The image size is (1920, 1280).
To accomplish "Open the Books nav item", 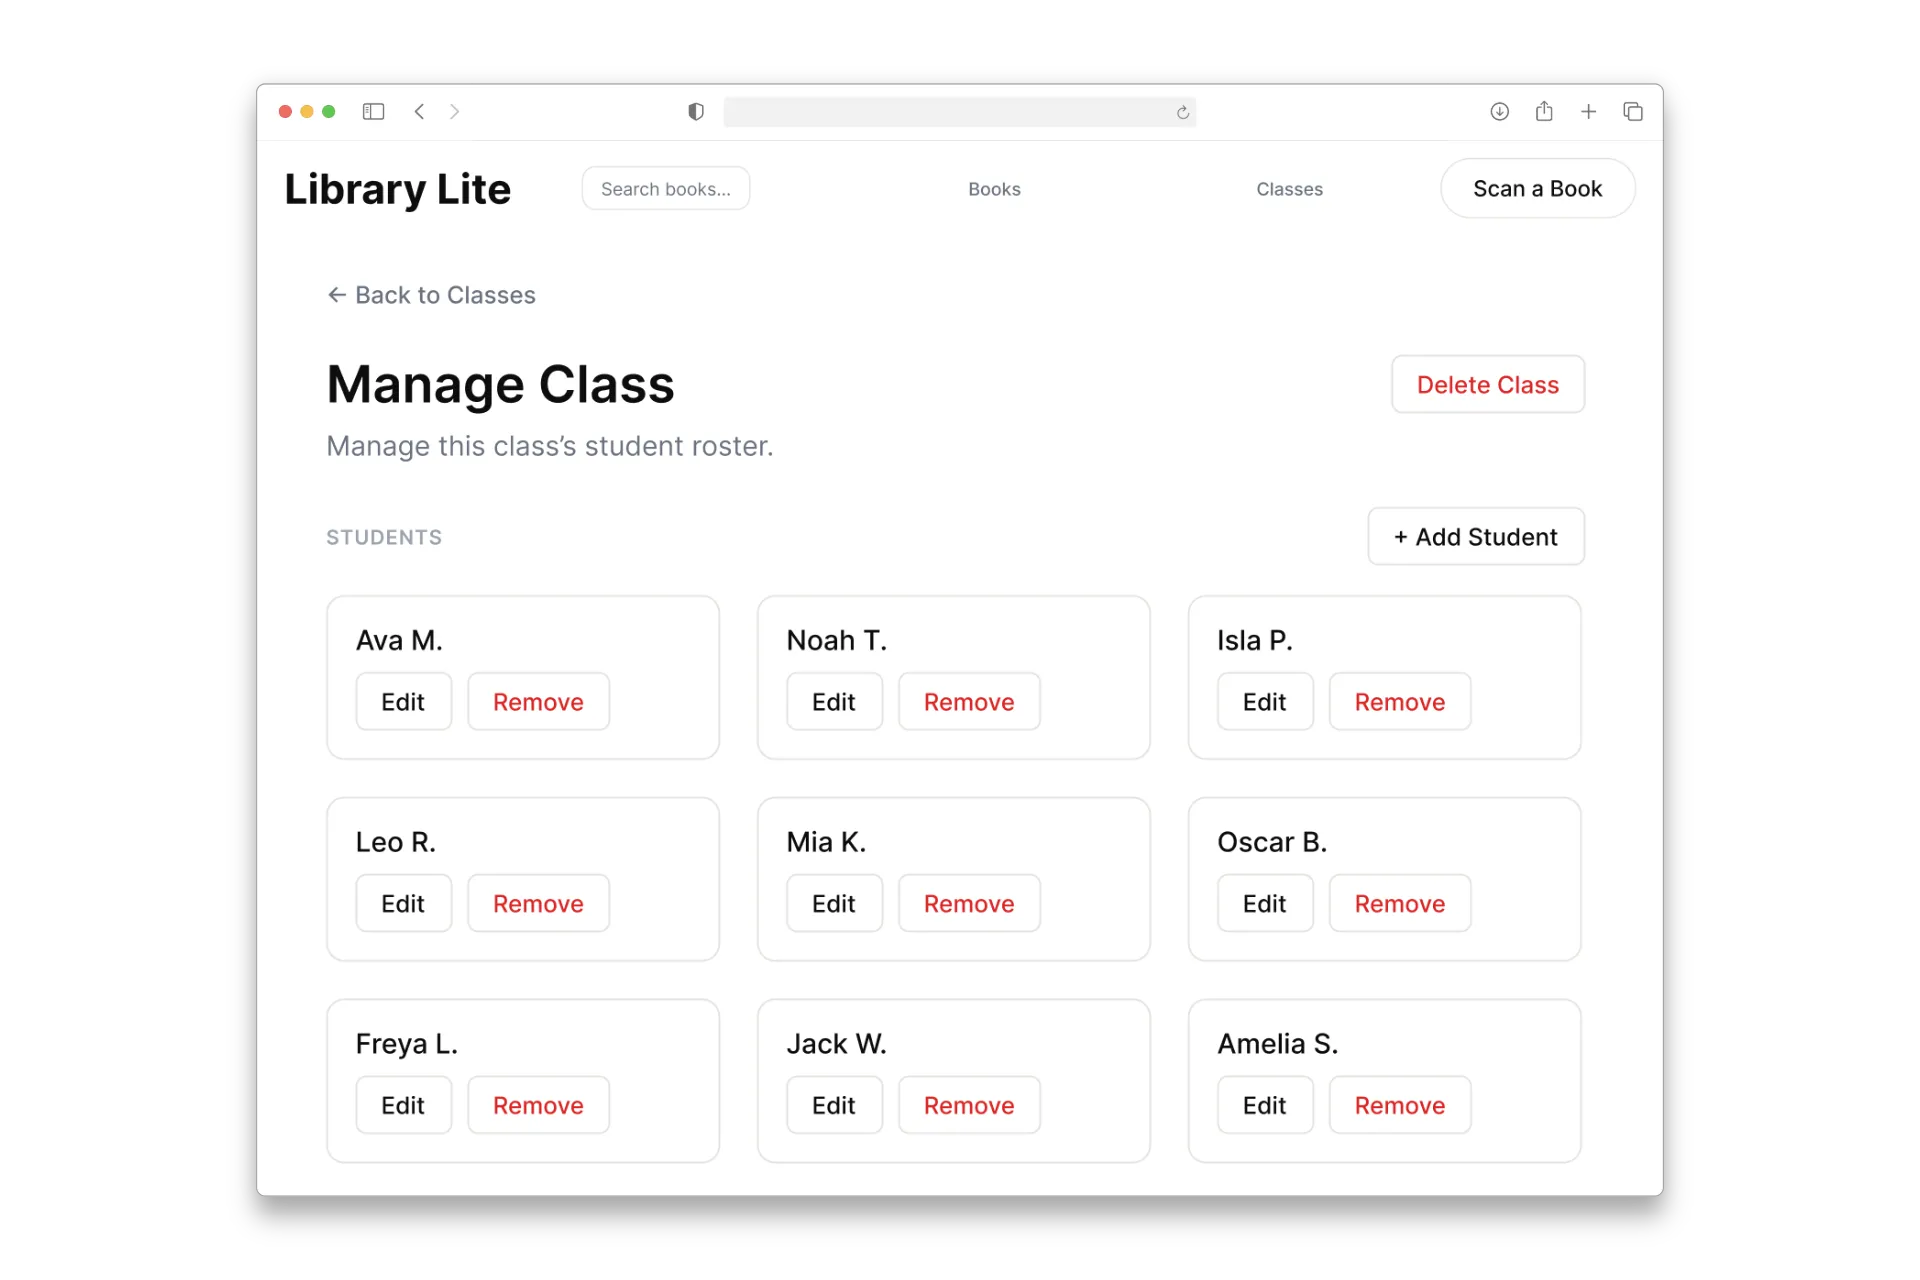I will (x=994, y=189).
